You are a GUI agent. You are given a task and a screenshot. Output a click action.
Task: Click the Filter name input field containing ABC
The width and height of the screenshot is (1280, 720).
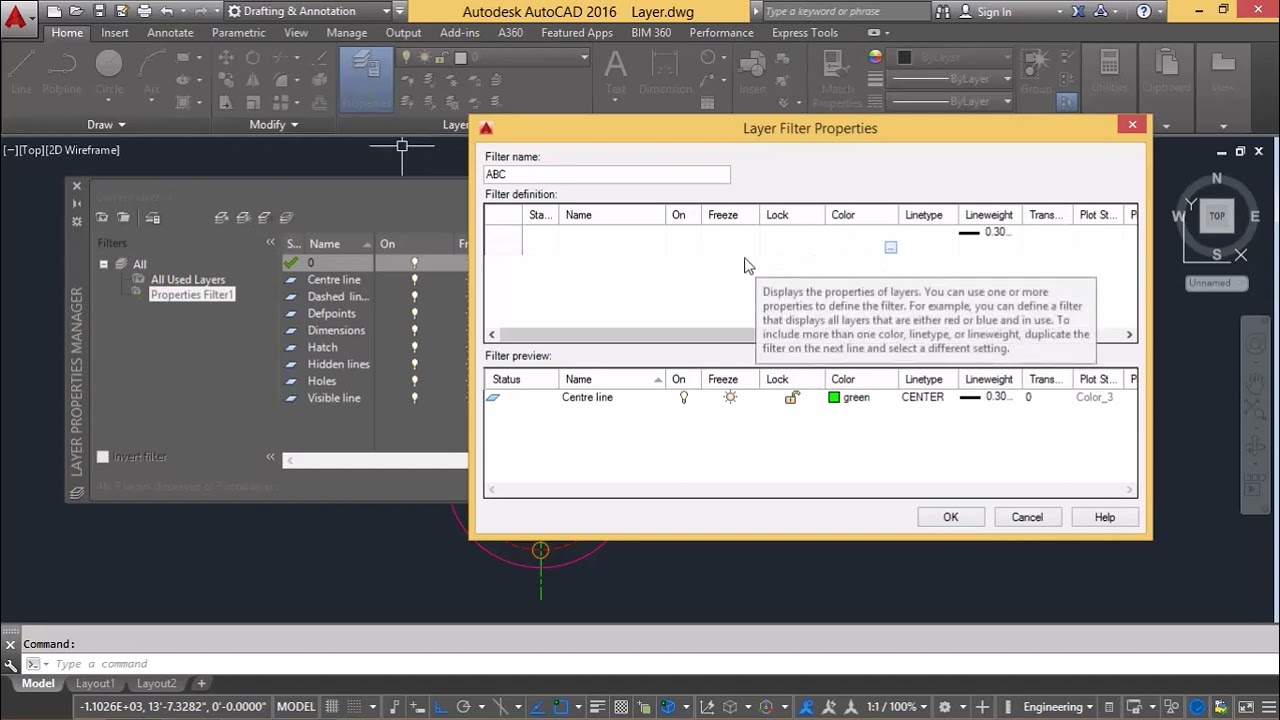(607, 174)
